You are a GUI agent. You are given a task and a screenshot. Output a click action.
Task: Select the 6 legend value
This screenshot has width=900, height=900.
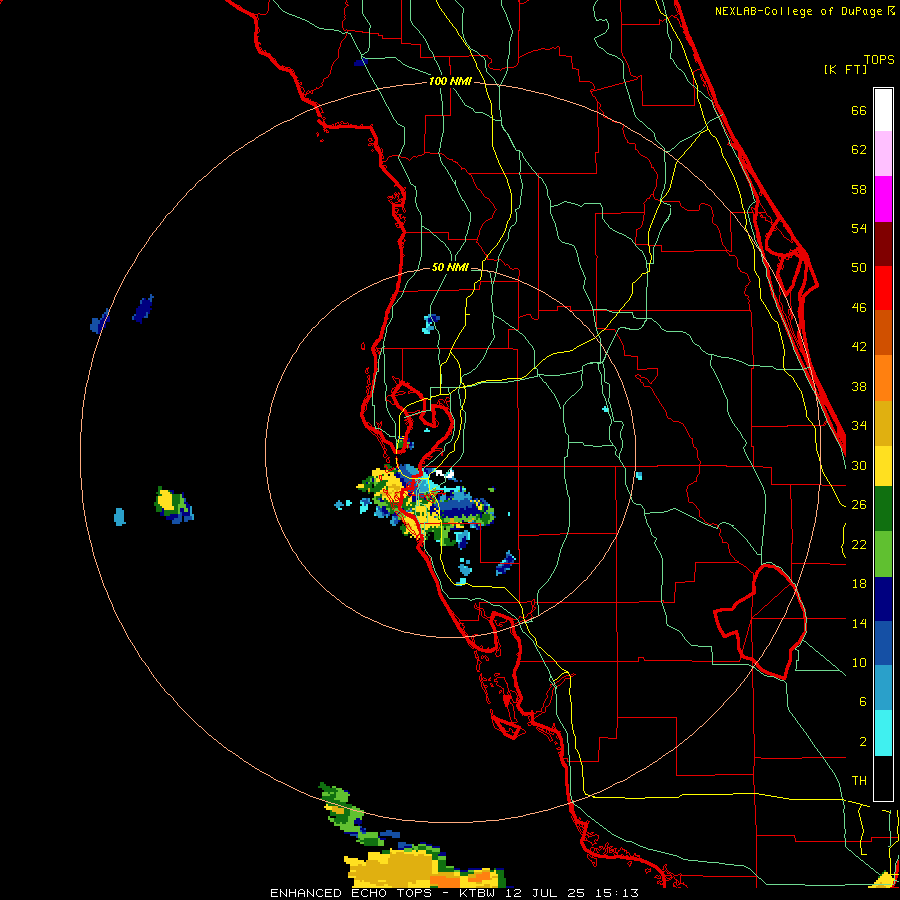click(x=862, y=702)
